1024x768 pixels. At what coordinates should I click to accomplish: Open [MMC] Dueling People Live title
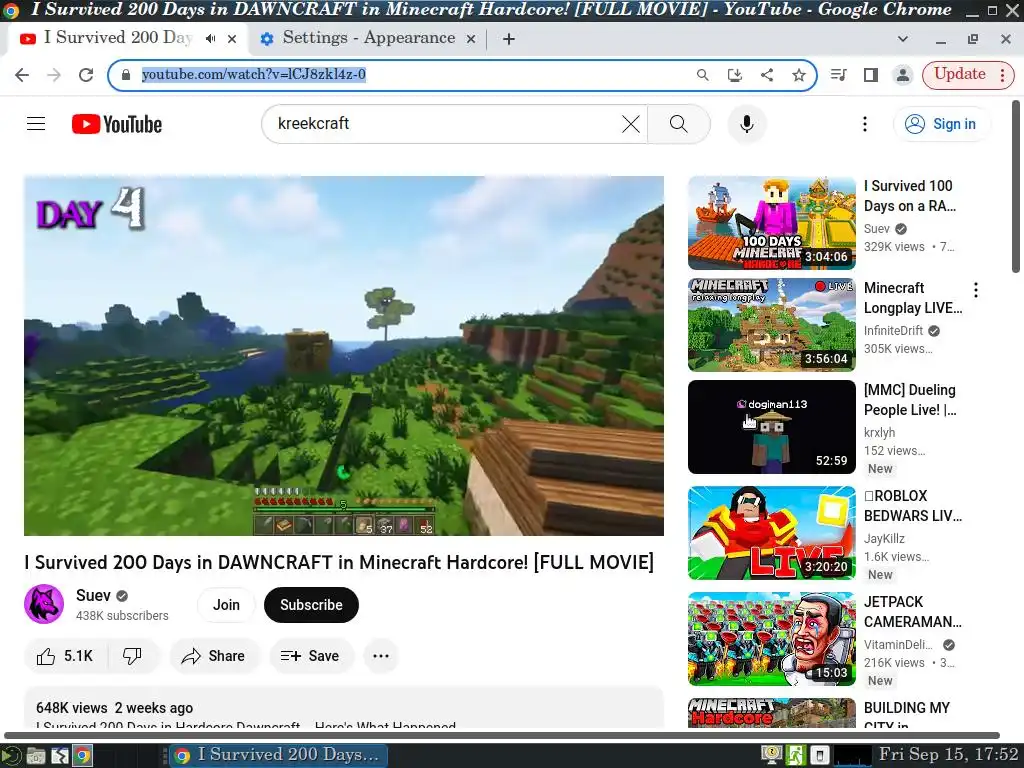click(x=910, y=400)
